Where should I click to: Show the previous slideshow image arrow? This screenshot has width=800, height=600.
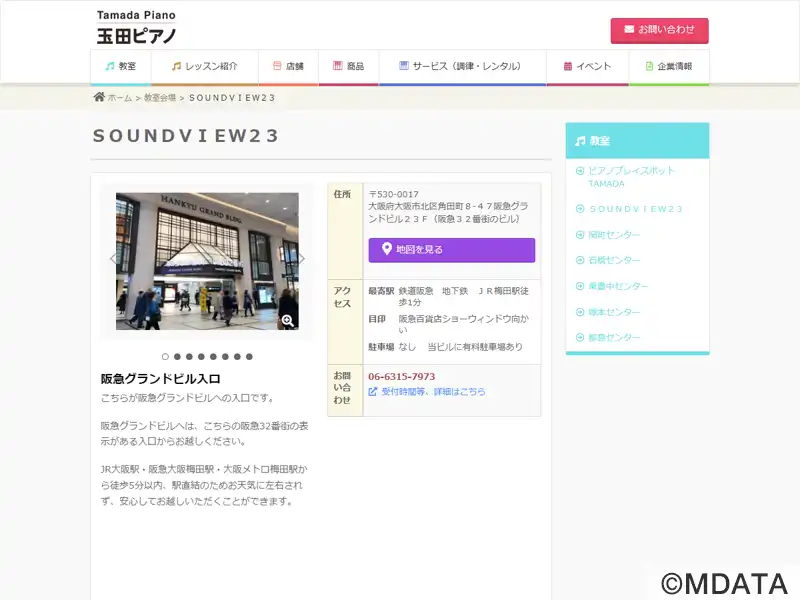click(112, 259)
